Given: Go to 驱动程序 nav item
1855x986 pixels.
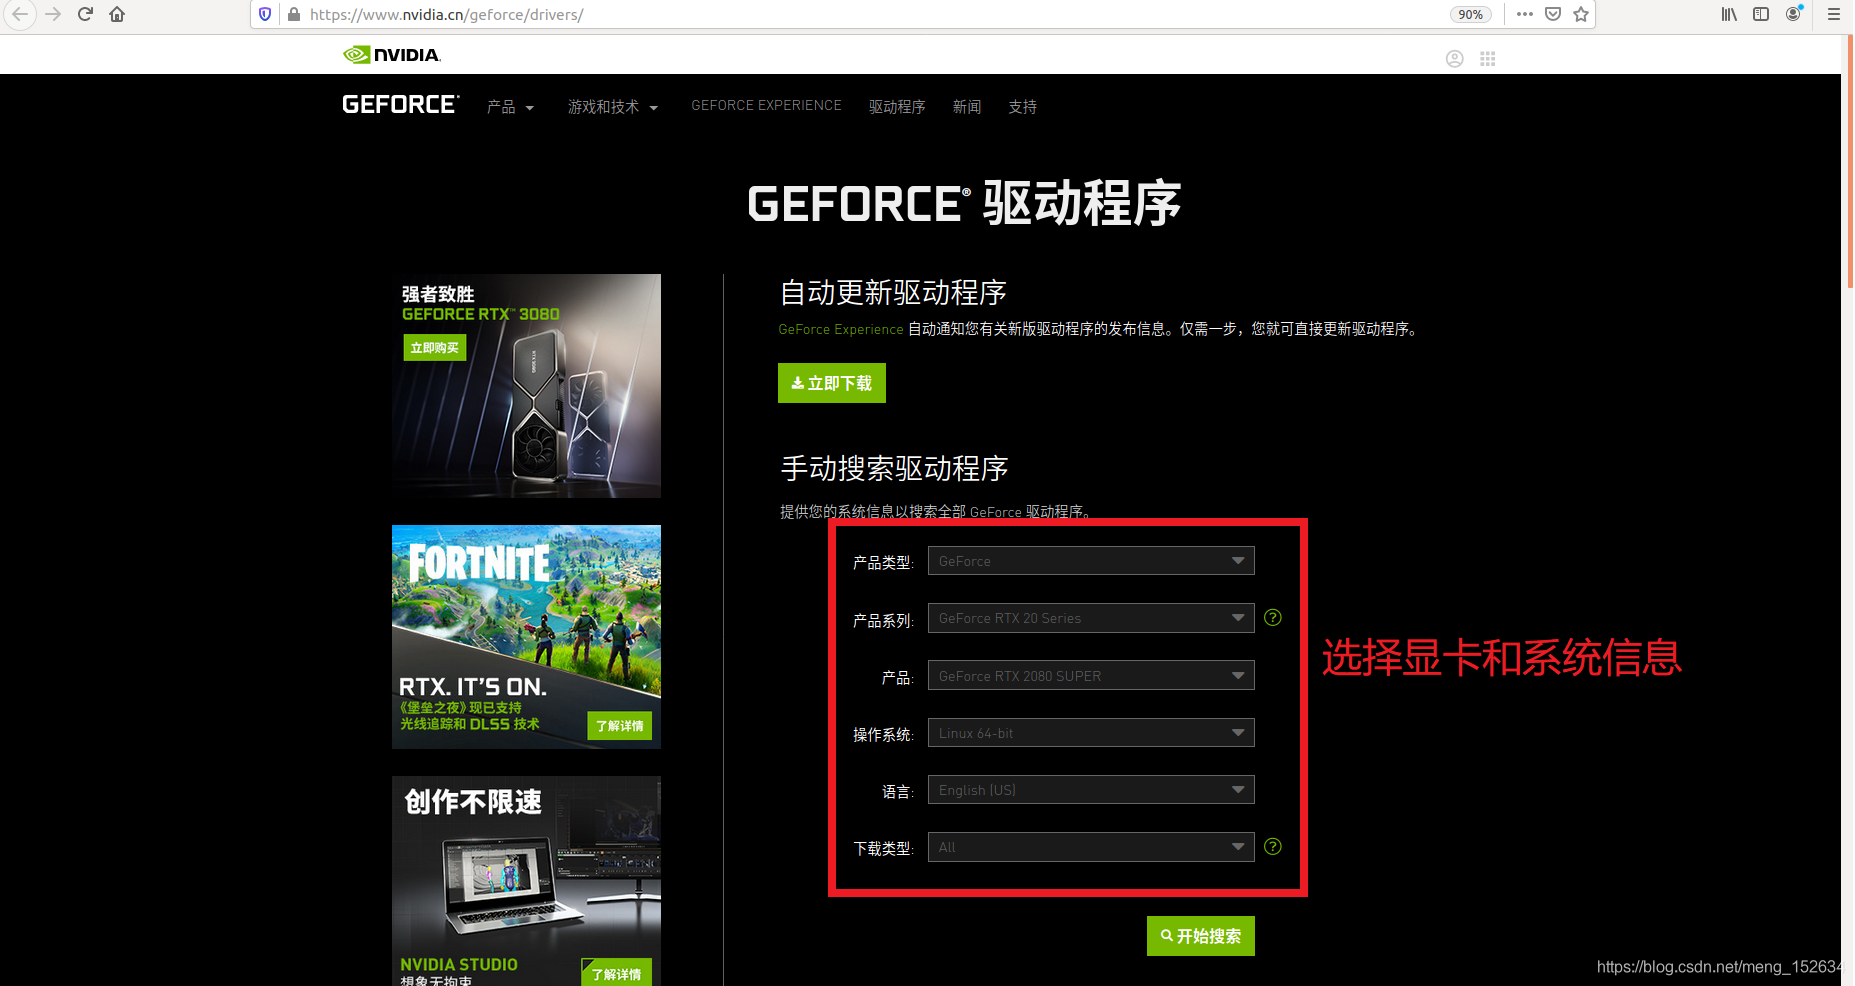Looking at the screenshot, I should tap(897, 107).
